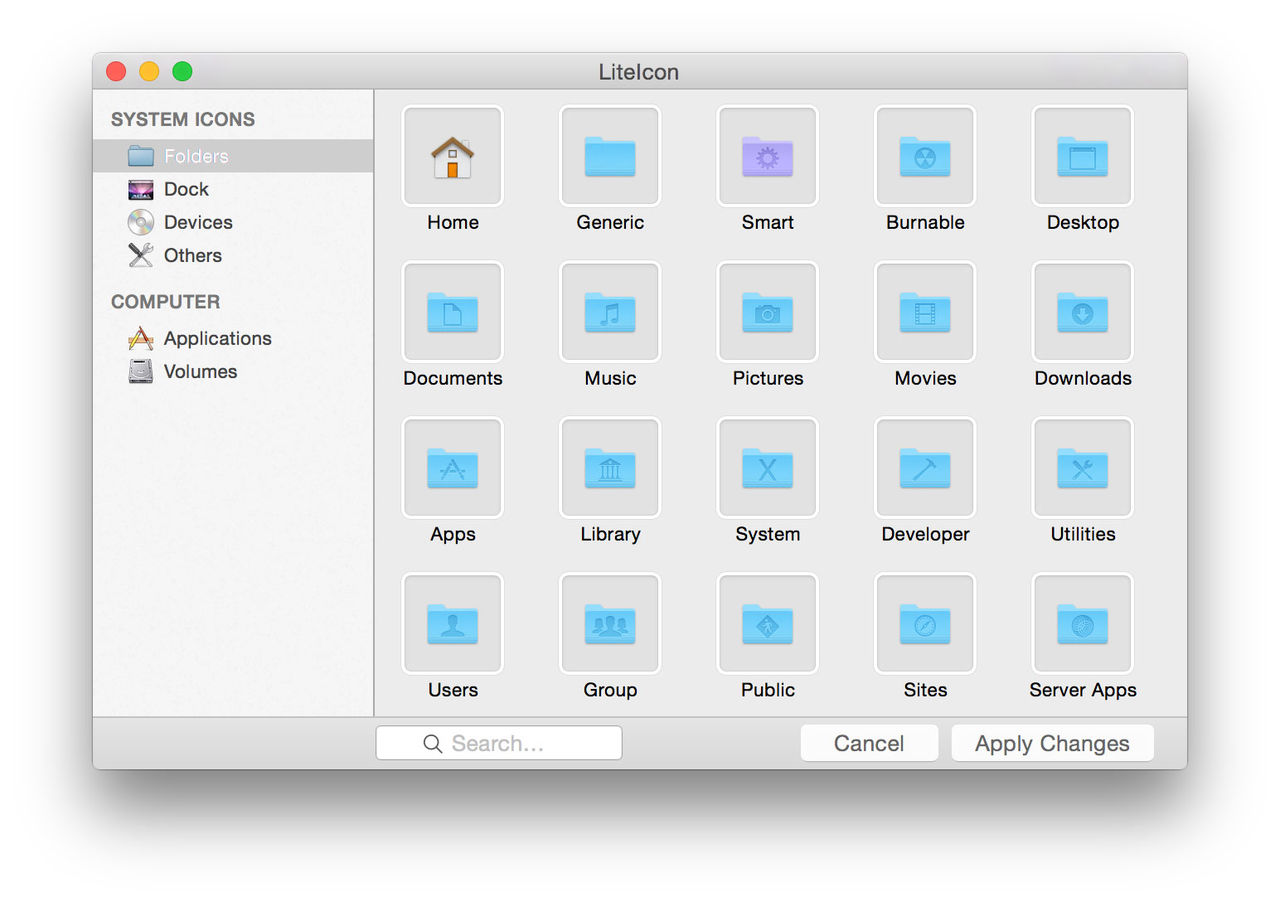Click the "Utilities" label text
This screenshot has width=1280, height=902.
point(1083,534)
